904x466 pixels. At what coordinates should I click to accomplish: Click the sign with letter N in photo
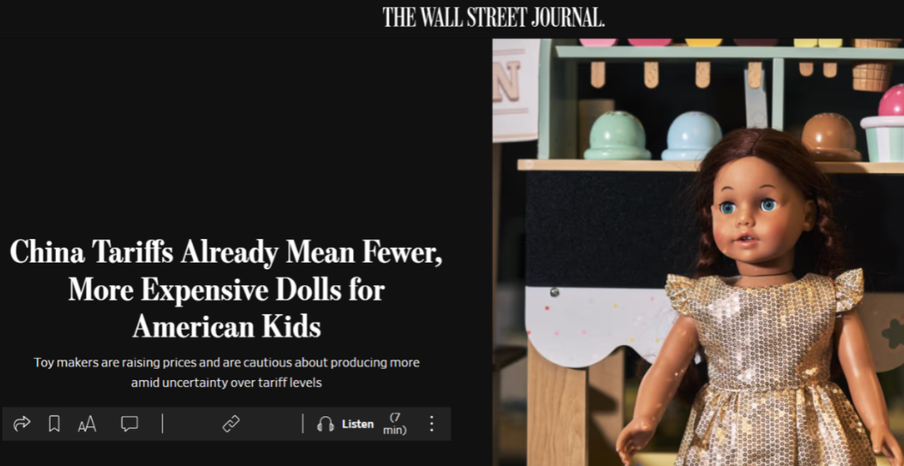(x=515, y=89)
